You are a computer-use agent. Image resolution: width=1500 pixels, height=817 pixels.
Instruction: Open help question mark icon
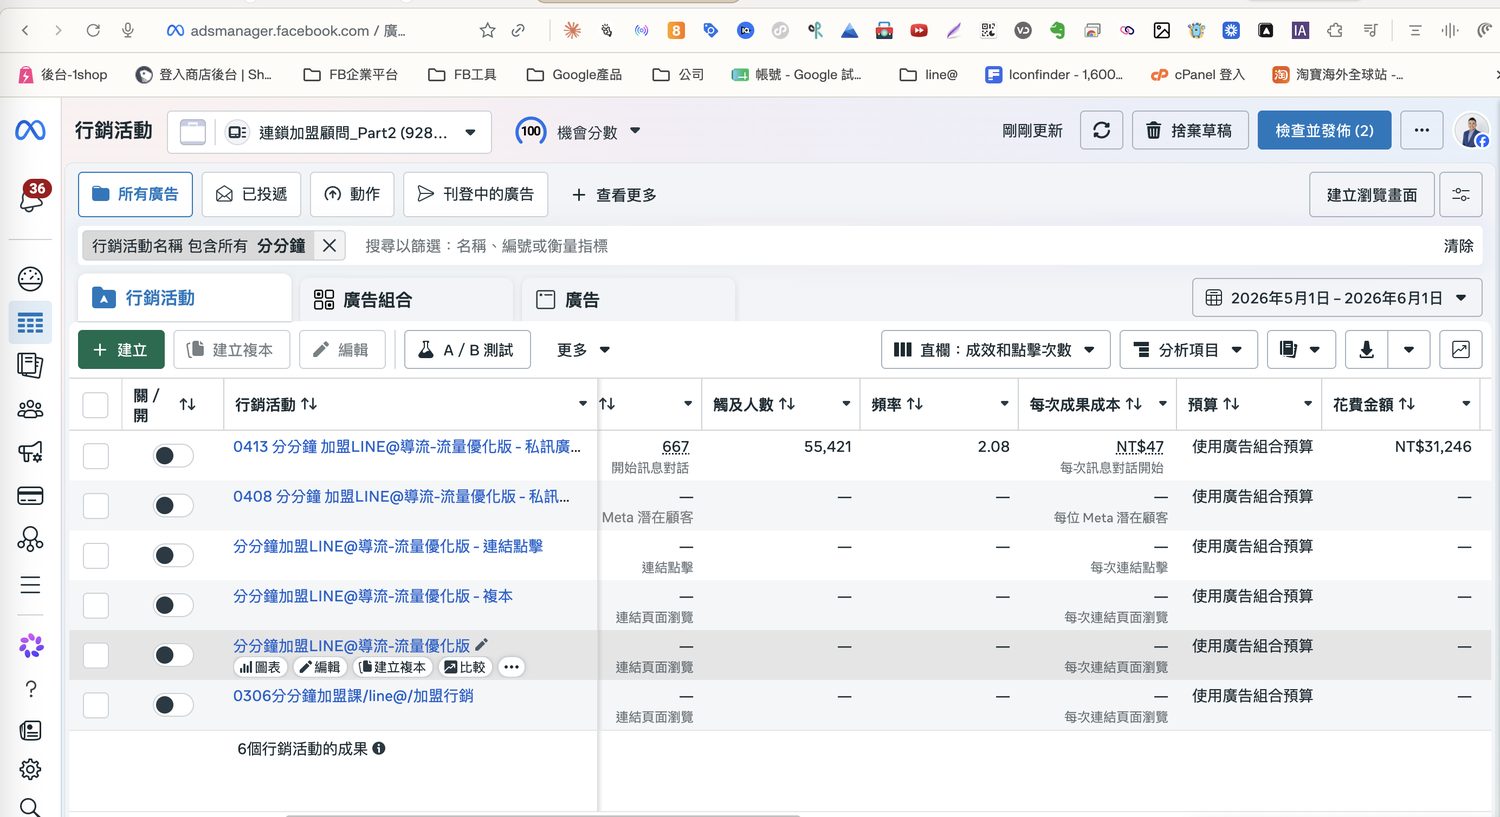pyautogui.click(x=31, y=689)
